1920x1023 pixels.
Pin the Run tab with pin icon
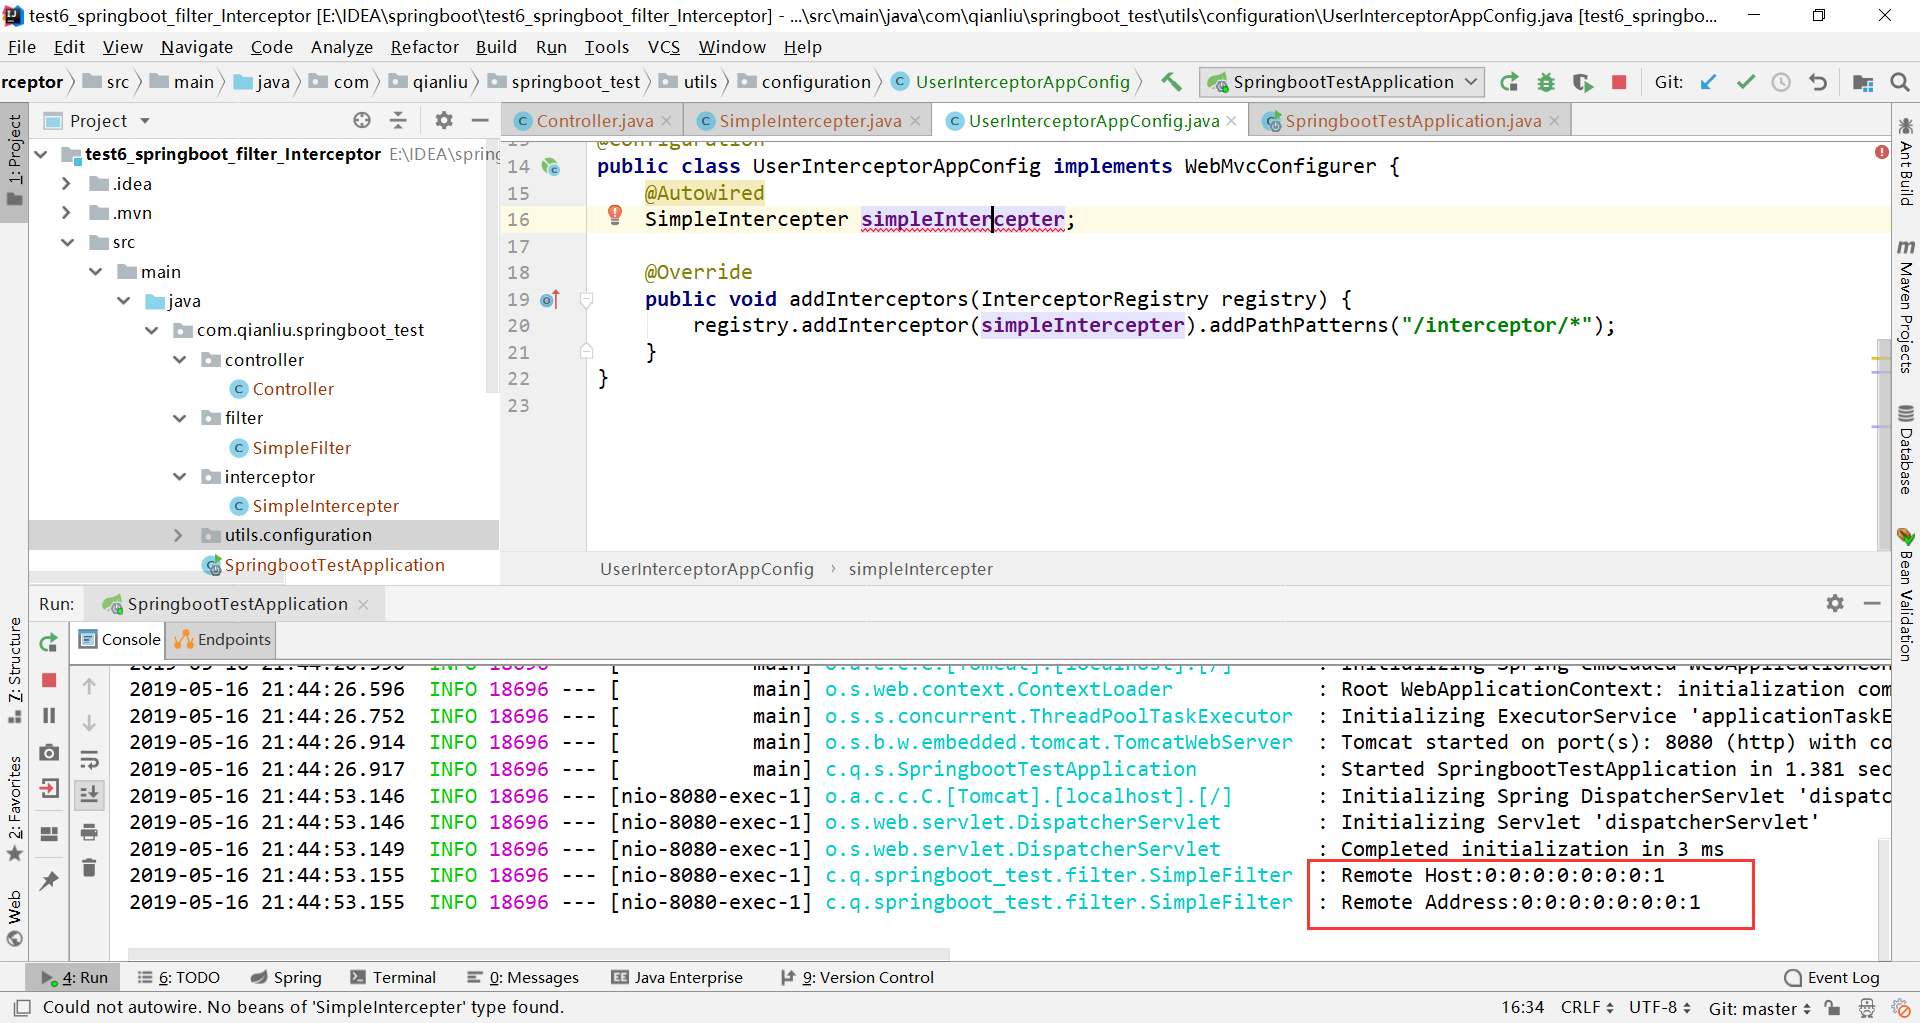tap(49, 881)
